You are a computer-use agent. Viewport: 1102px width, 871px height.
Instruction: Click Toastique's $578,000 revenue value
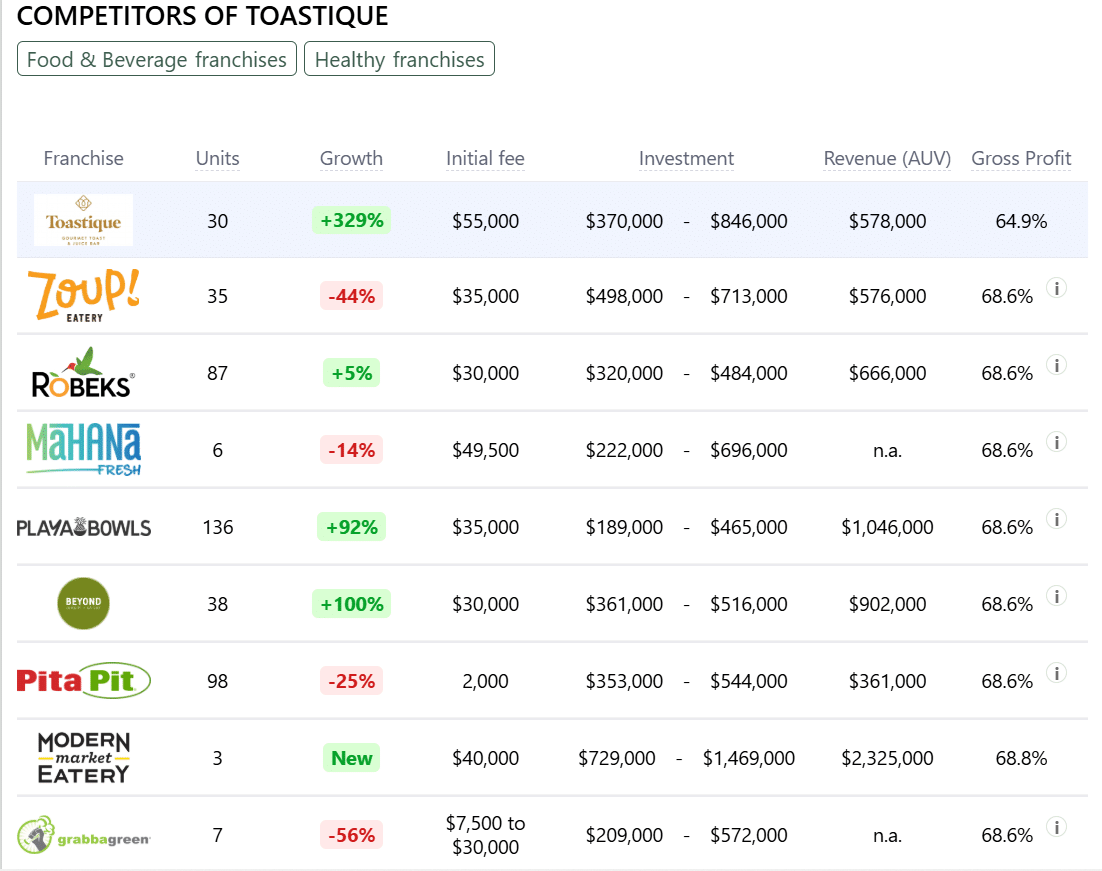click(x=888, y=221)
